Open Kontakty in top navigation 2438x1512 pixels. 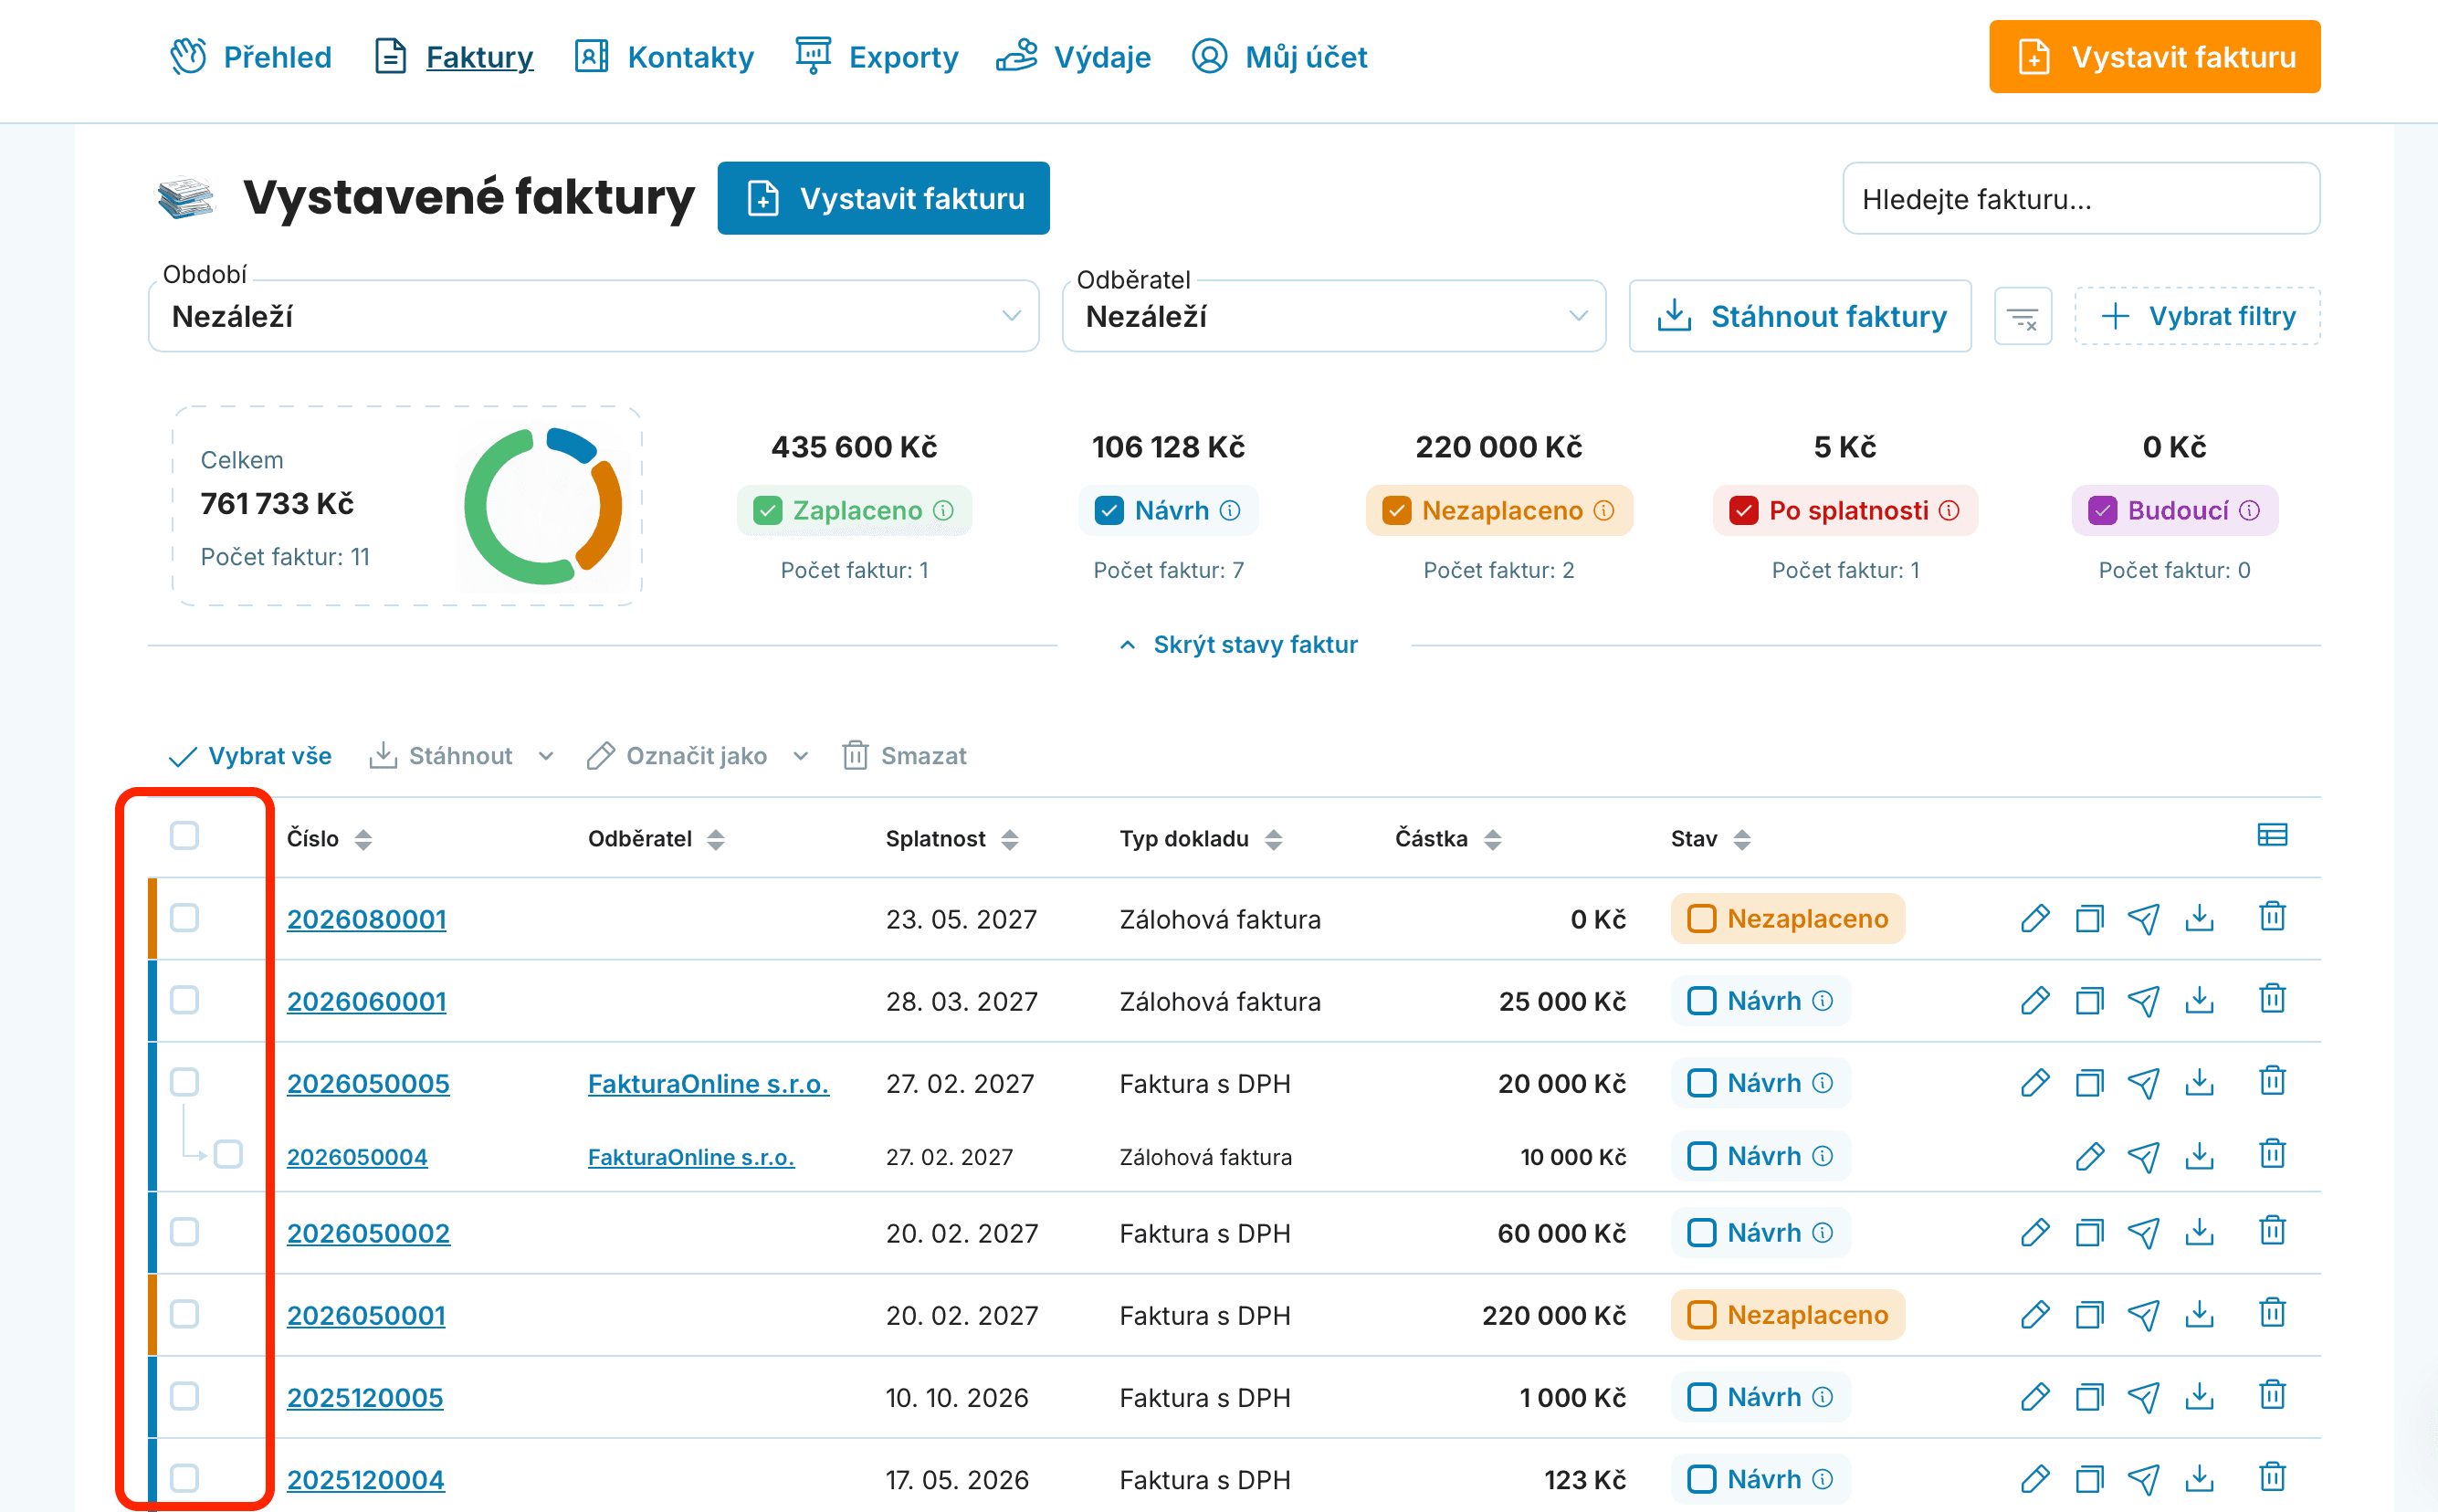[x=664, y=57]
